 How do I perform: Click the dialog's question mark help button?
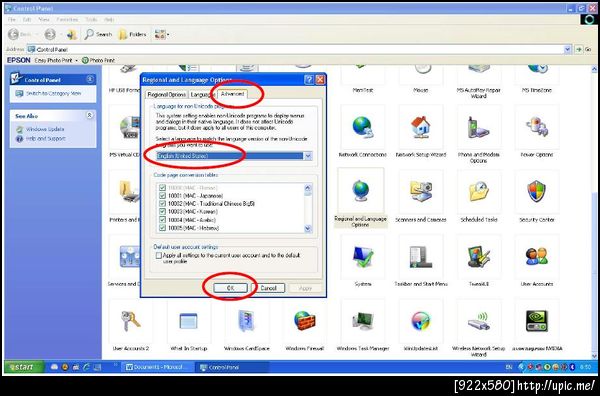(x=309, y=80)
